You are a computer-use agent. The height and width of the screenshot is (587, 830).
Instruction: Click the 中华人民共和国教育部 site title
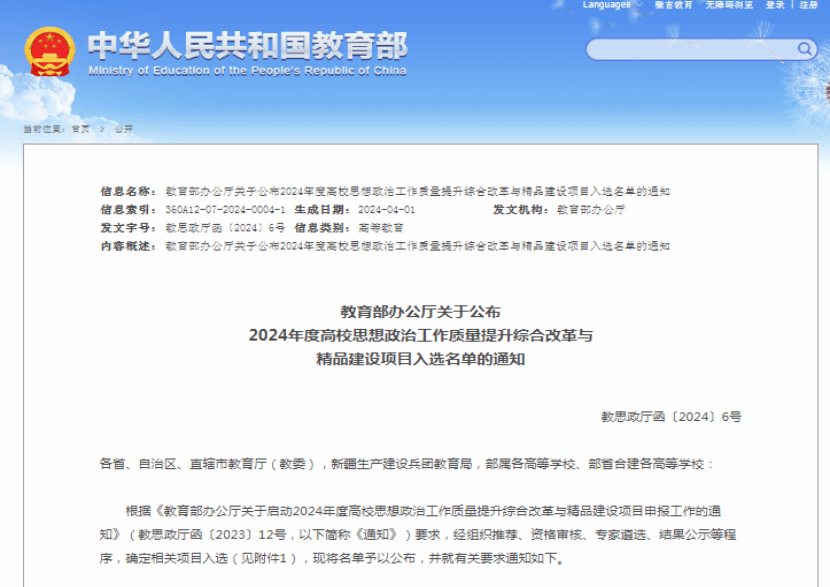(248, 46)
